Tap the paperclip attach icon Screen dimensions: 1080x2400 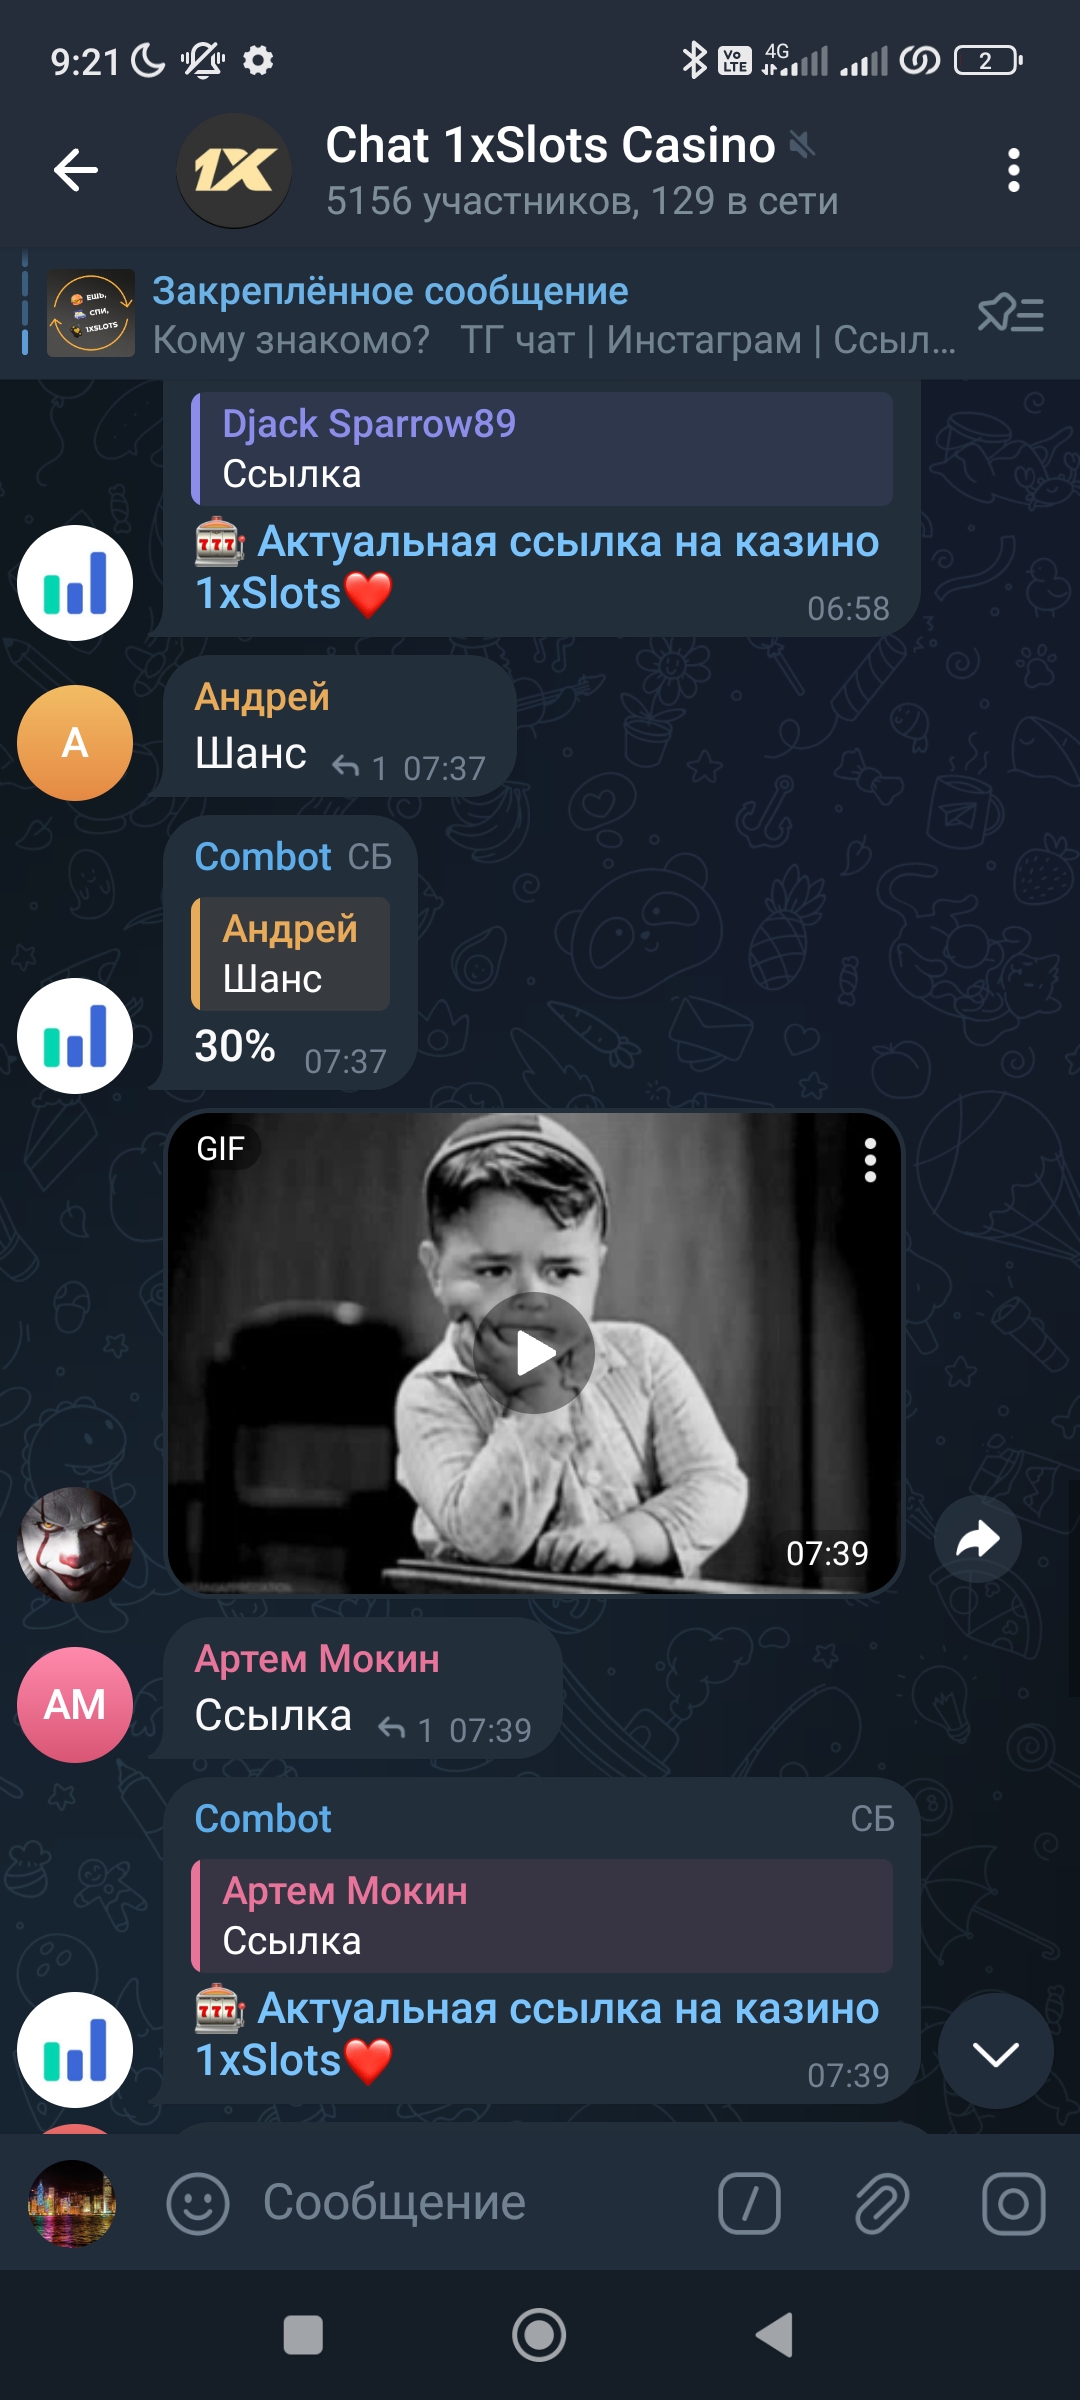(881, 2204)
